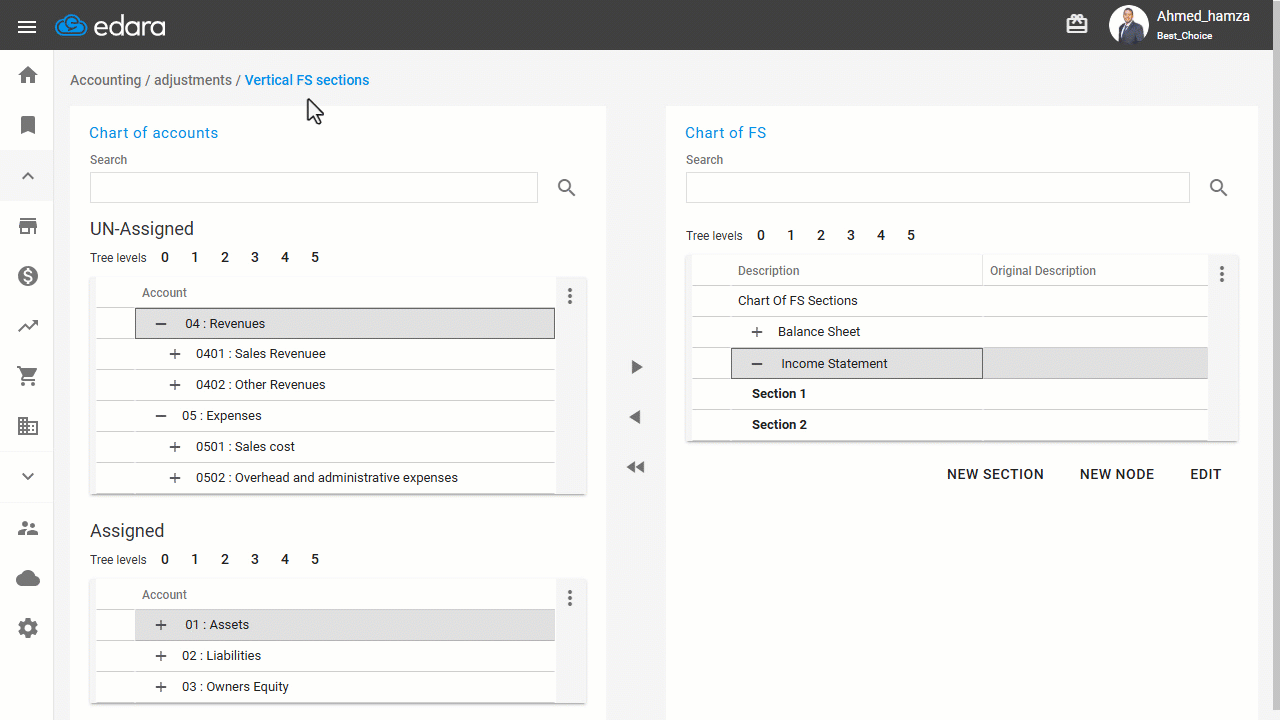Image resolution: width=1280 pixels, height=720 pixels.
Task: Expand 0401 : Sales Revenuee node
Action: tap(175, 354)
